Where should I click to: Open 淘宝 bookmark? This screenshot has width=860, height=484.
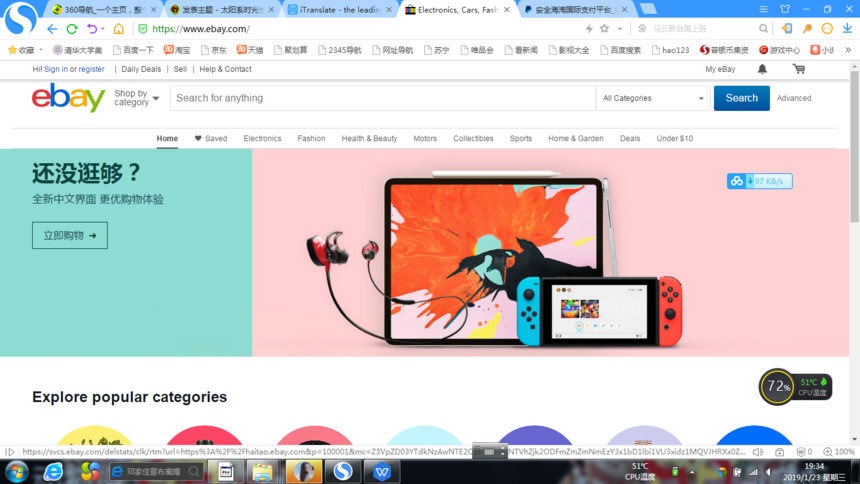click(177, 50)
